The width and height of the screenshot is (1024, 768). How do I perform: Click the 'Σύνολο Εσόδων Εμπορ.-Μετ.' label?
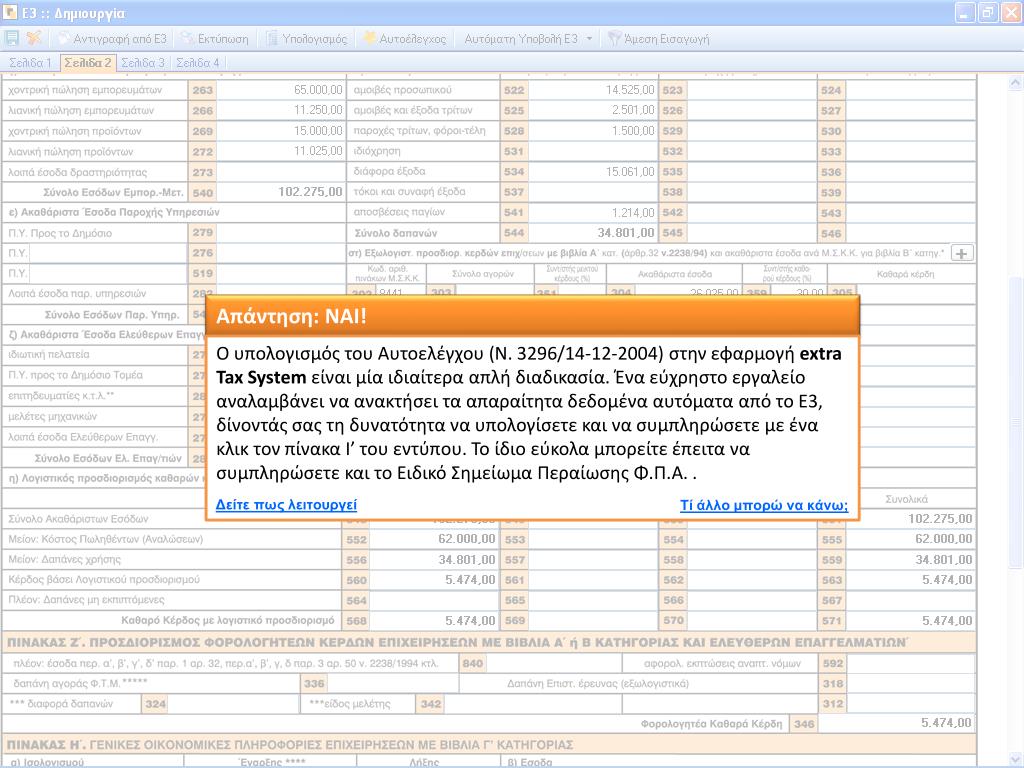(114, 193)
